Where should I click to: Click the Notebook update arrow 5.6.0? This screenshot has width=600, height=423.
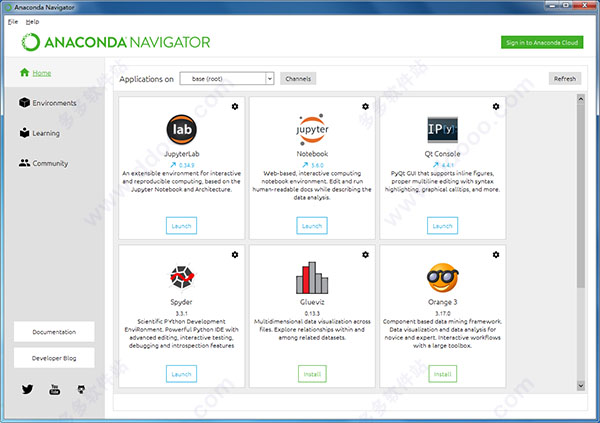313,165
